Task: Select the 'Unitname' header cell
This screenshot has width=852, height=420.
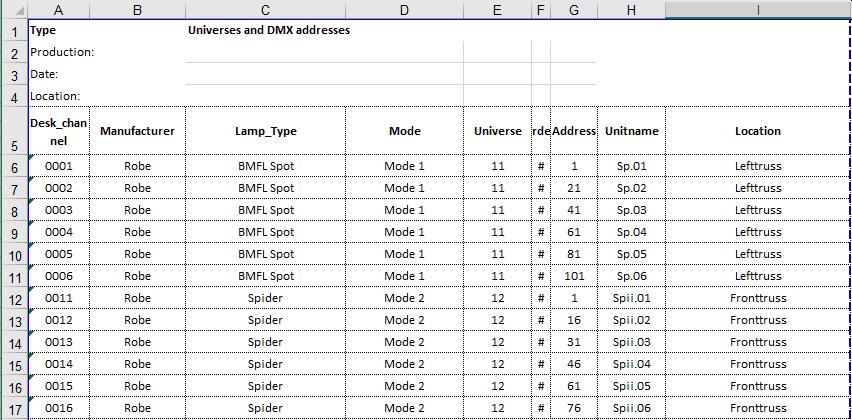Action: point(631,131)
